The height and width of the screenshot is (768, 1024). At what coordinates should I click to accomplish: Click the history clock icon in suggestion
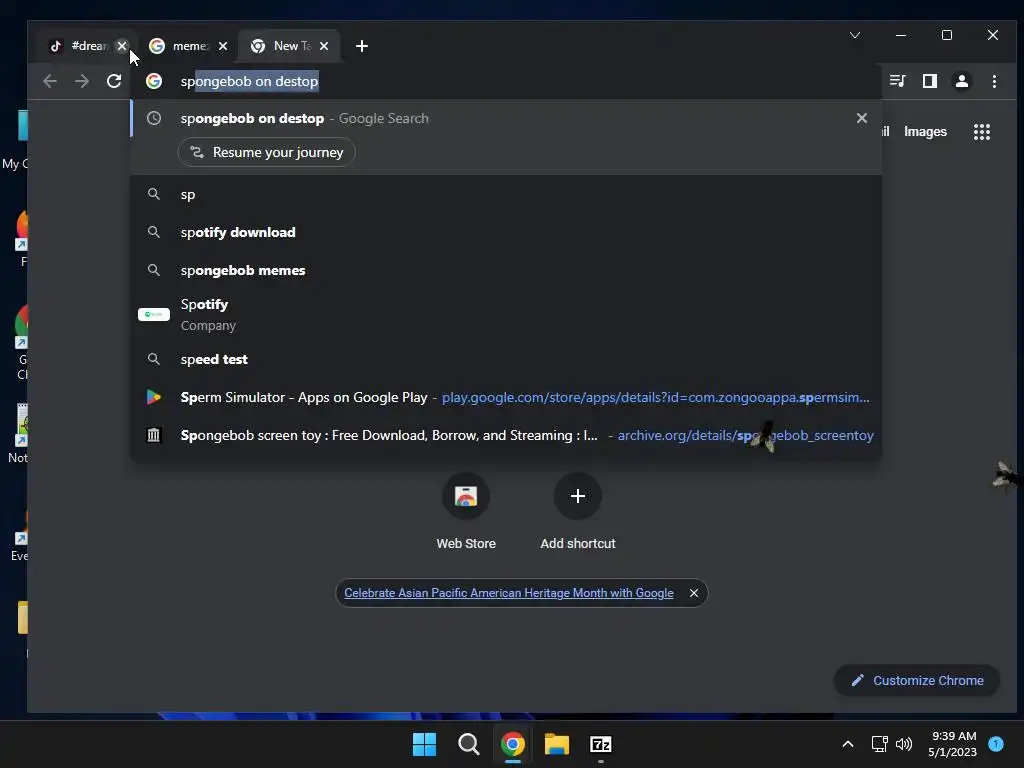154,118
